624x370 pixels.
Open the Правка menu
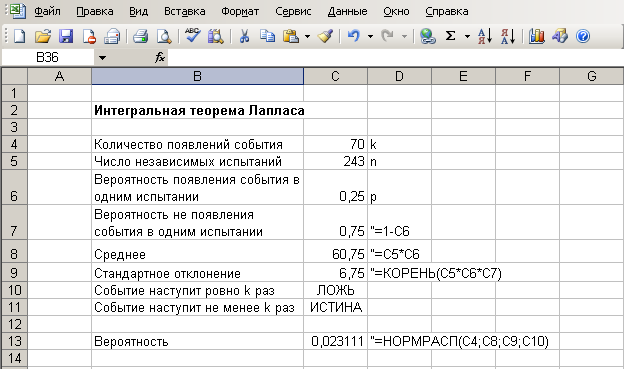[95, 11]
